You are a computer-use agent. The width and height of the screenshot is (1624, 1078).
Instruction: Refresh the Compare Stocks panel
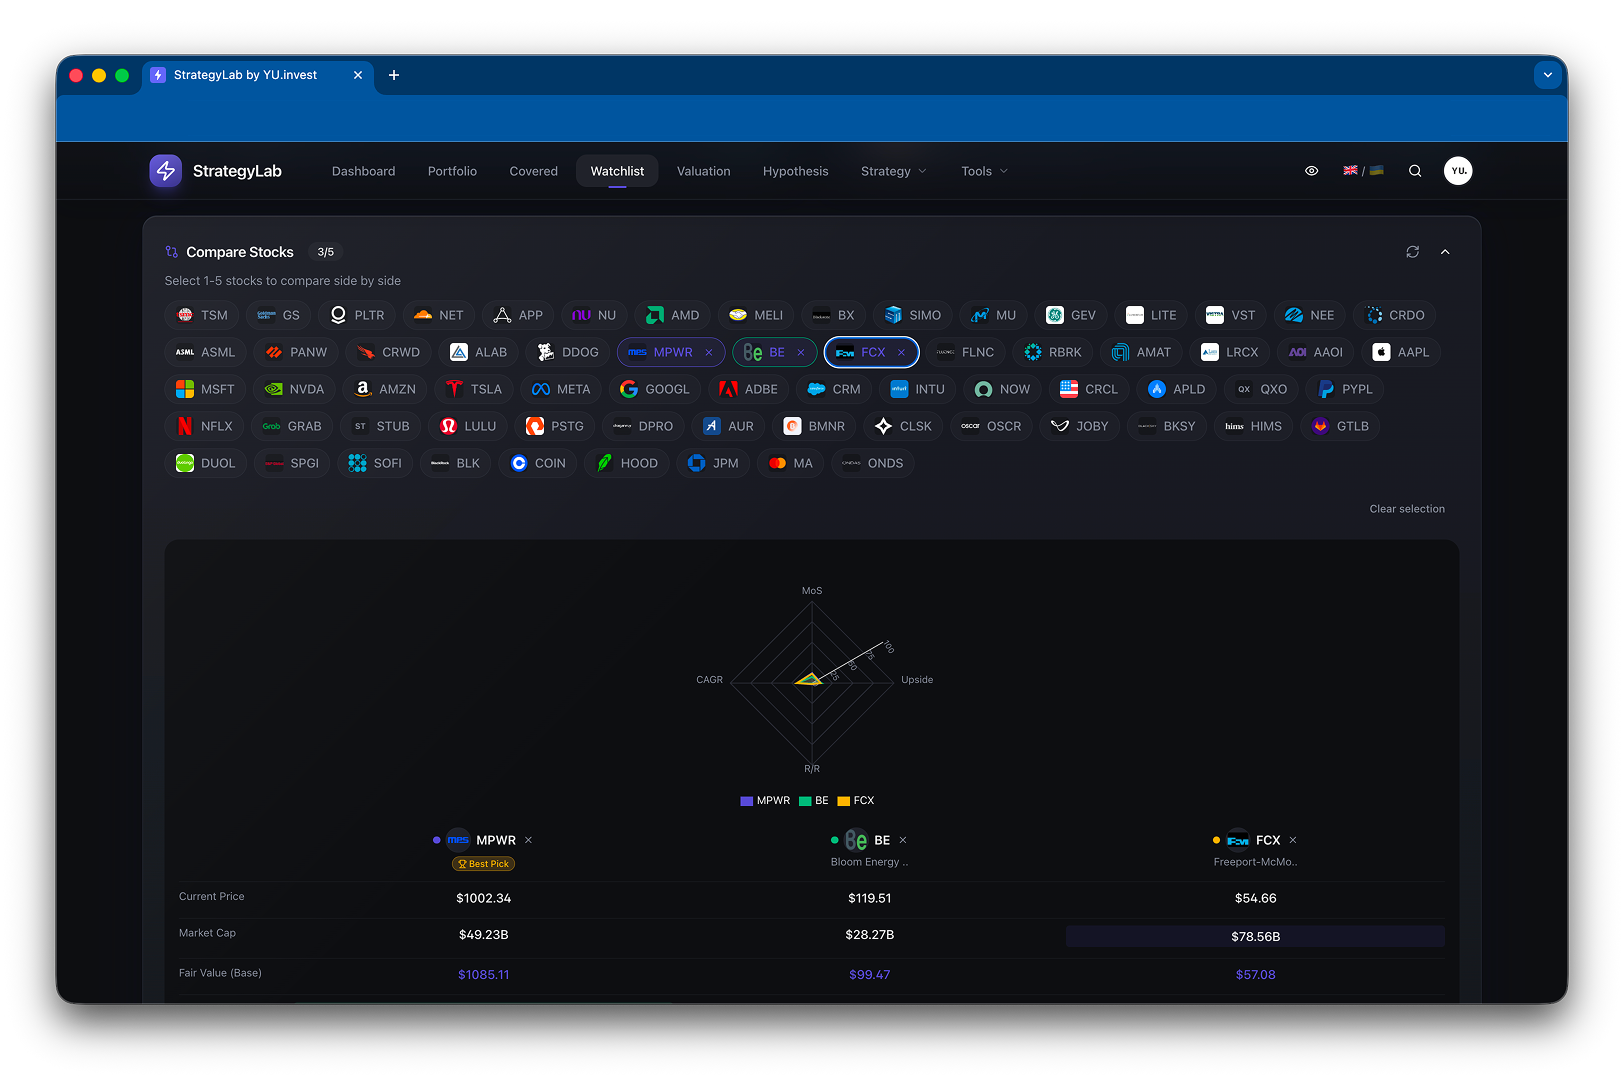pyautogui.click(x=1412, y=251)
